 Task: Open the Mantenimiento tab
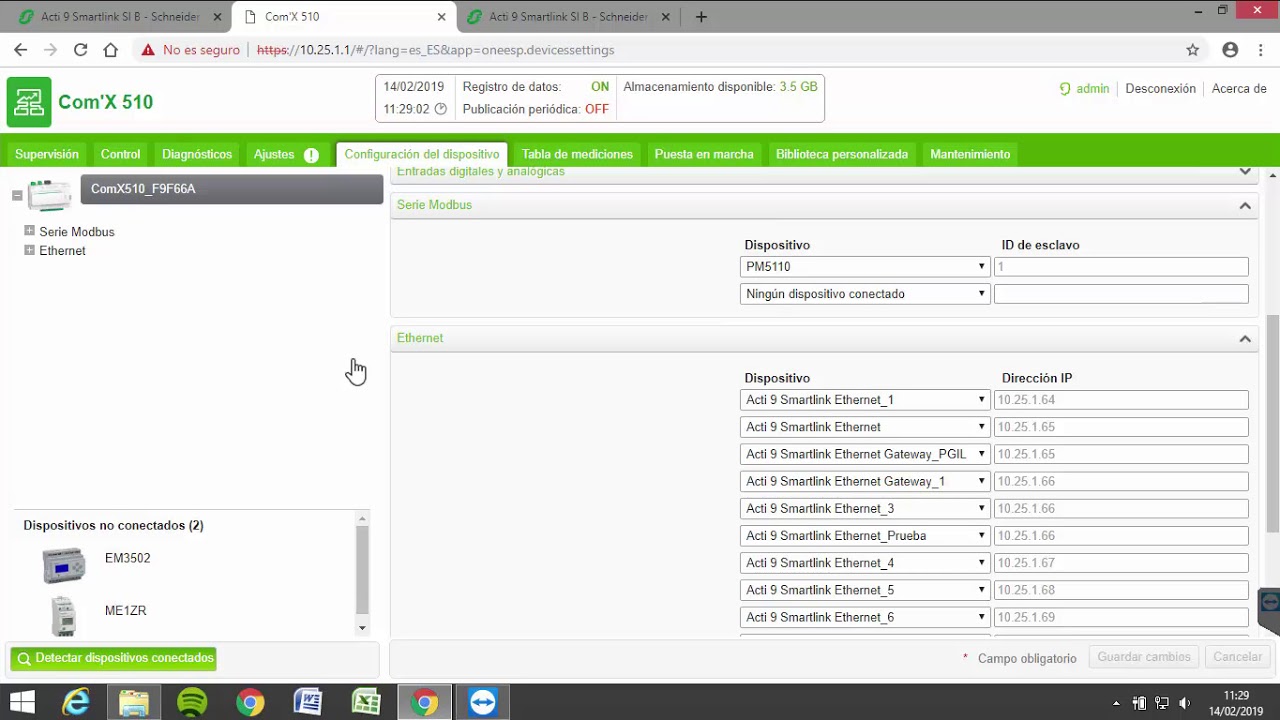coord(970,154)
